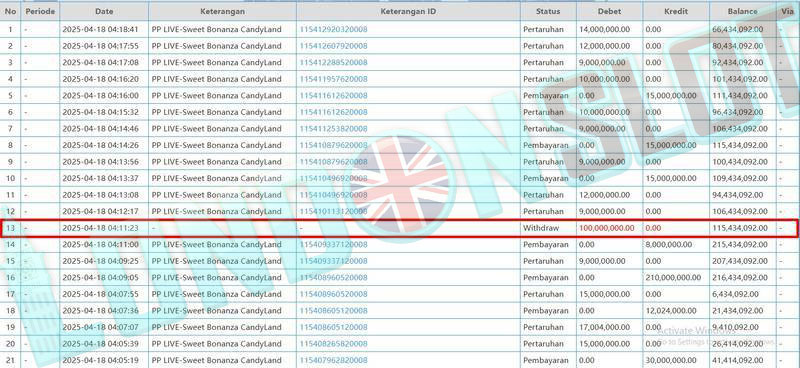This screenshot has height=368, width=800.
Task: Open transaction ID 115411957620008
Action: [x=333, y=79]
